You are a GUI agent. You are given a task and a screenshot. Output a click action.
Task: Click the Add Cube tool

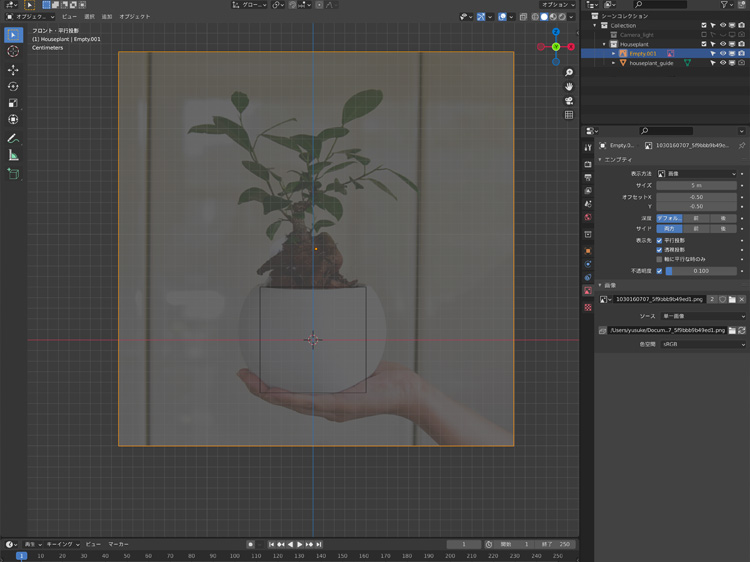point(13,174)
